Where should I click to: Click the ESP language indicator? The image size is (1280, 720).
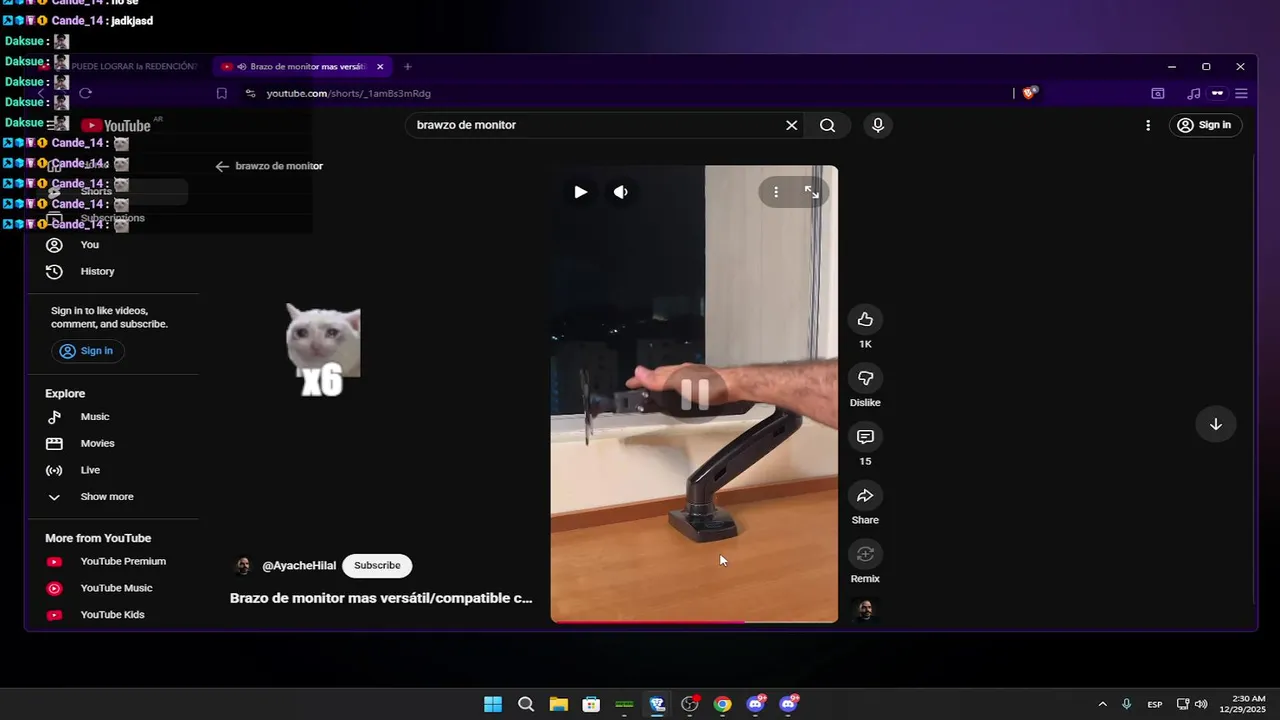click(x=1155, y=704)
